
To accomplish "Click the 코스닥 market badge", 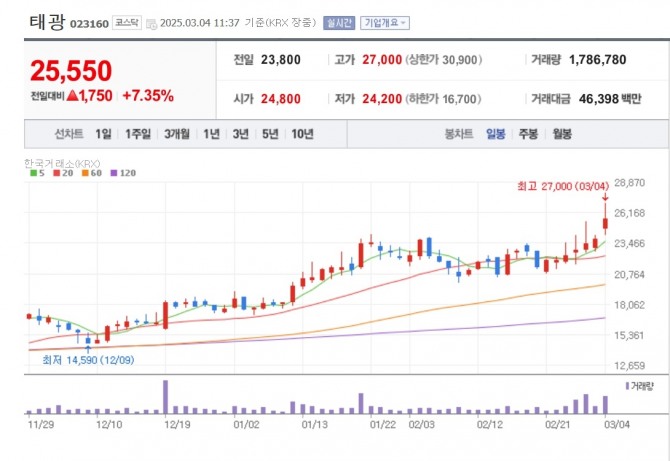I will (127, 23).
